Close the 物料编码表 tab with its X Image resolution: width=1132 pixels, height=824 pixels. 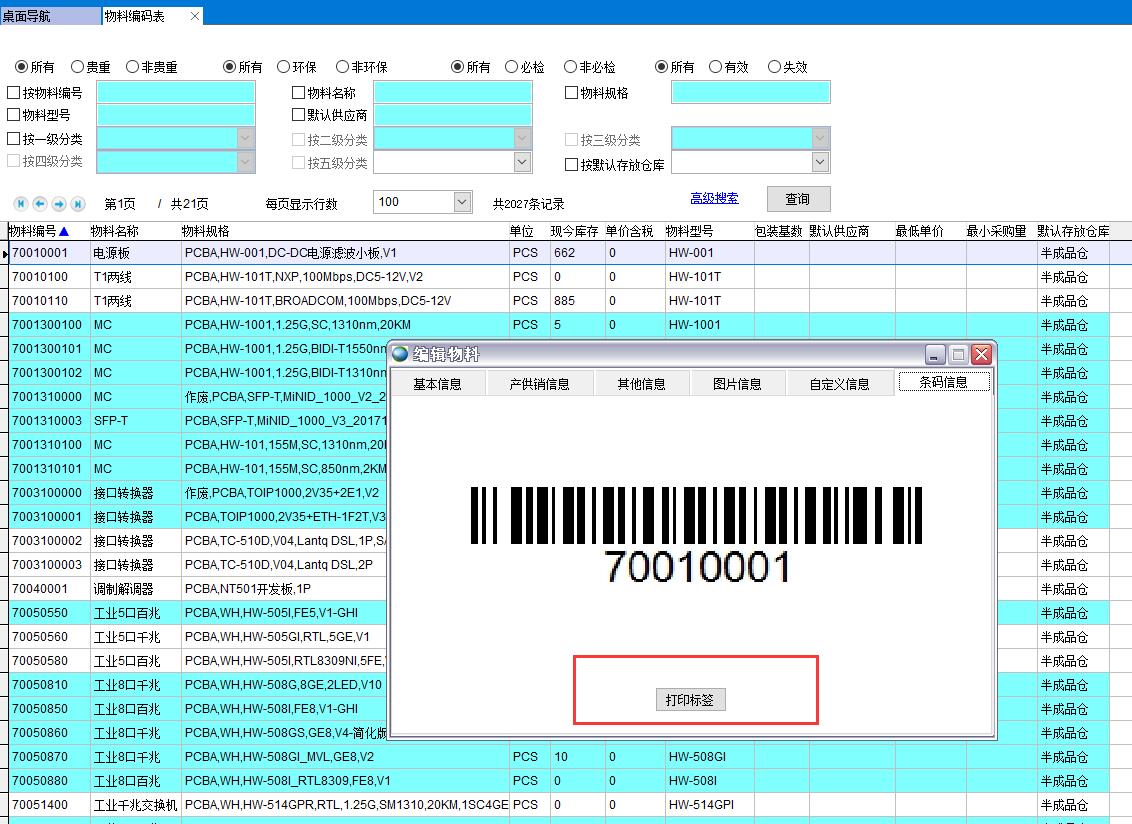click(x=194, y=16)
